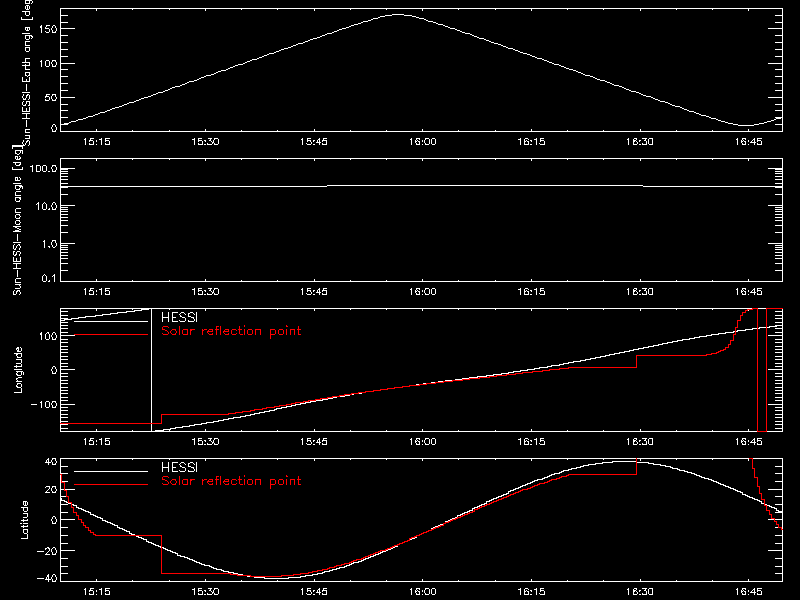Click the Sun-HESSI-Earth angle axis title
800x600 pixels.
pos(27,73)
